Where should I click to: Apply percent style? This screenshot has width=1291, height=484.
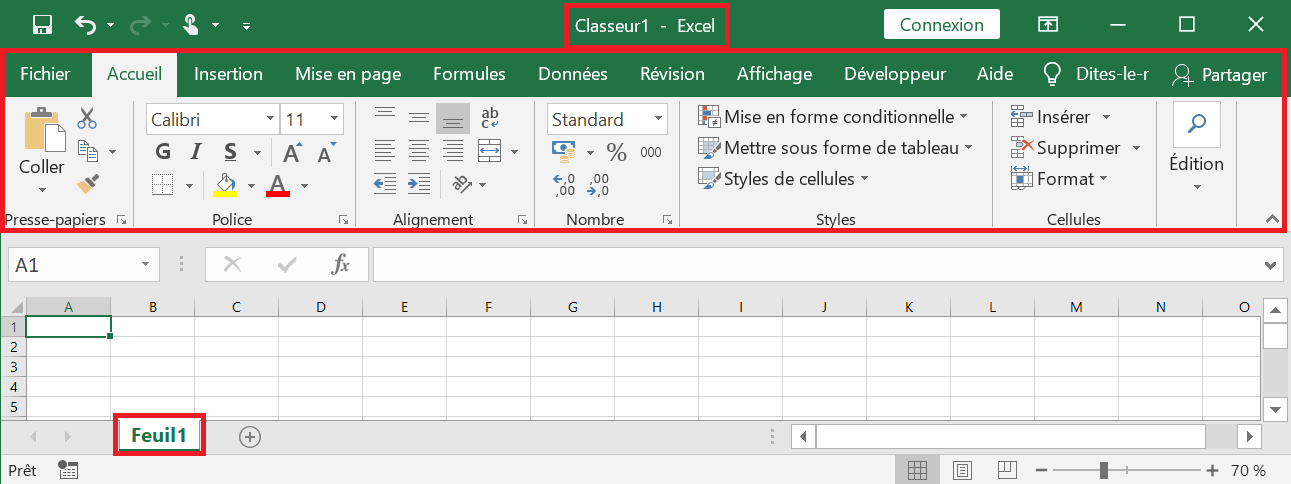click(x=617, y=152)
